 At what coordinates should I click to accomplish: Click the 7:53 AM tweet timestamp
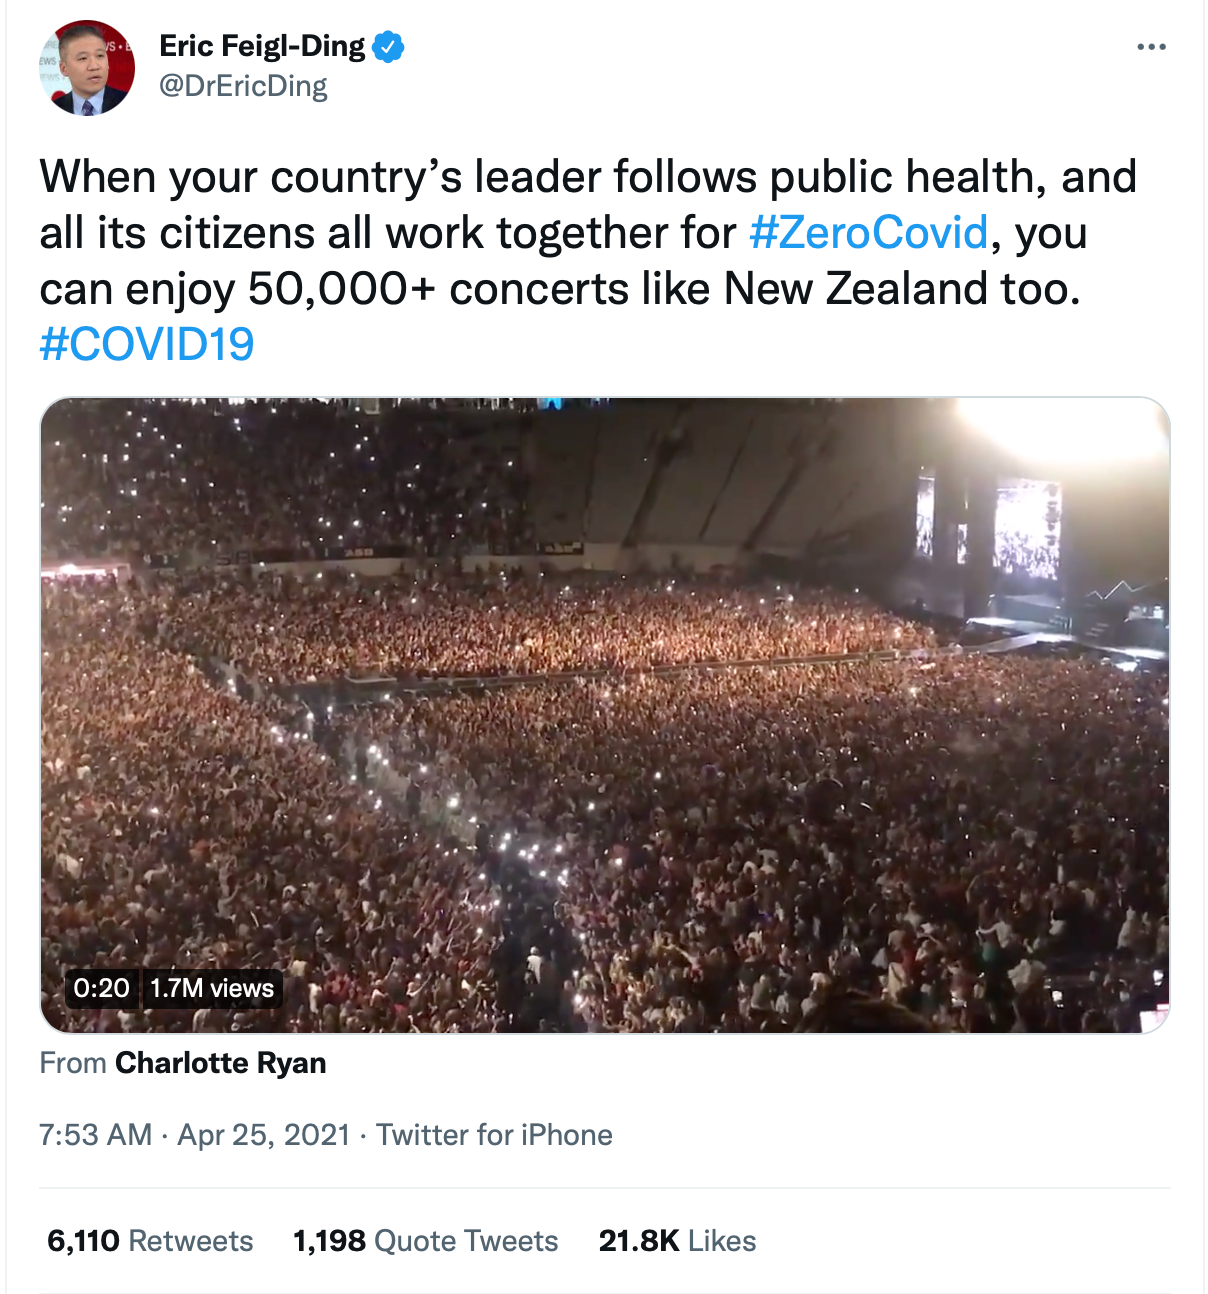(96, 1135)
